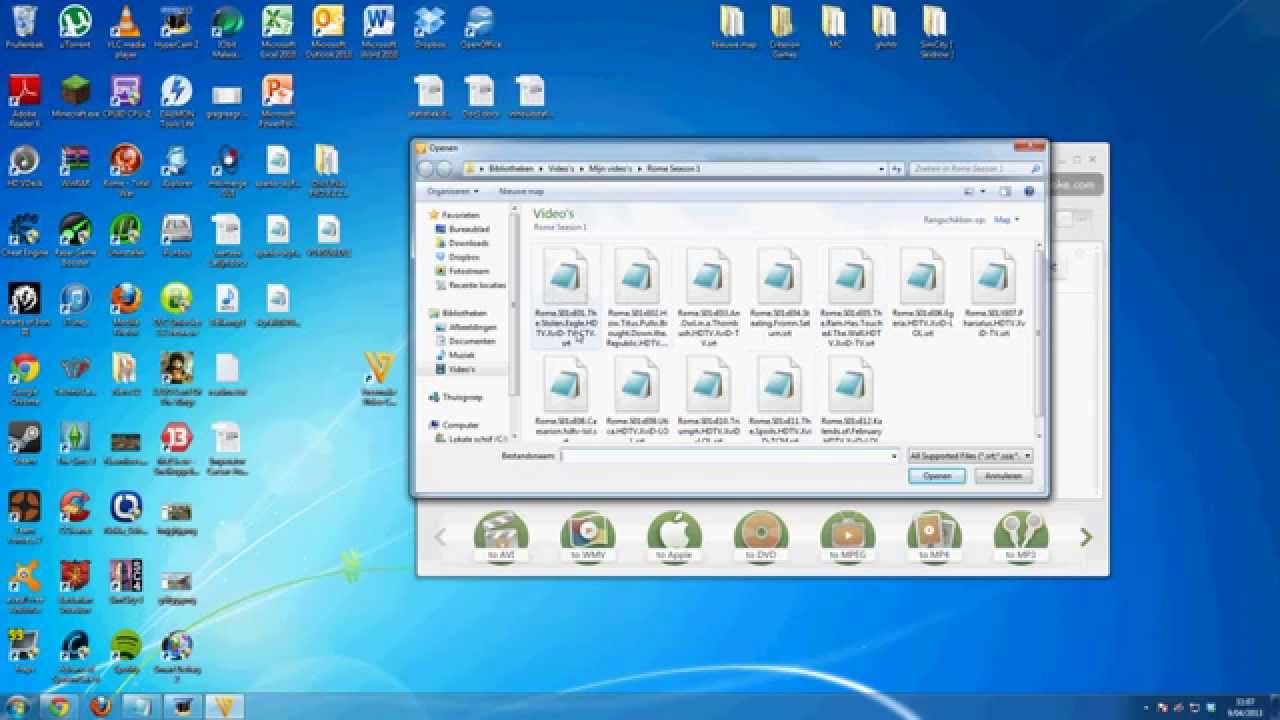Open the VLC media player desktop icon
1280x720 pixels.
coord(126,31)
